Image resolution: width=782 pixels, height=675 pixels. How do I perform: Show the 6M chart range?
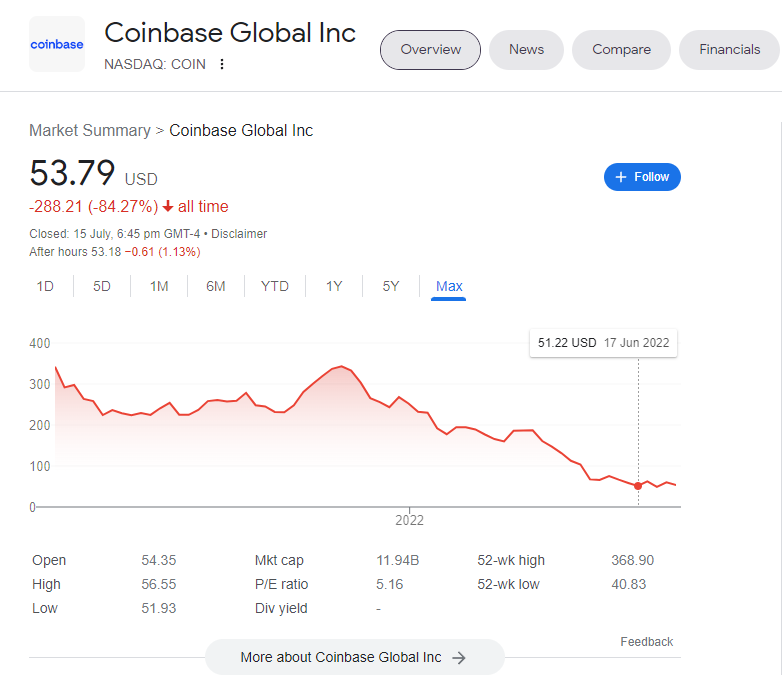[x=216, y=286]
